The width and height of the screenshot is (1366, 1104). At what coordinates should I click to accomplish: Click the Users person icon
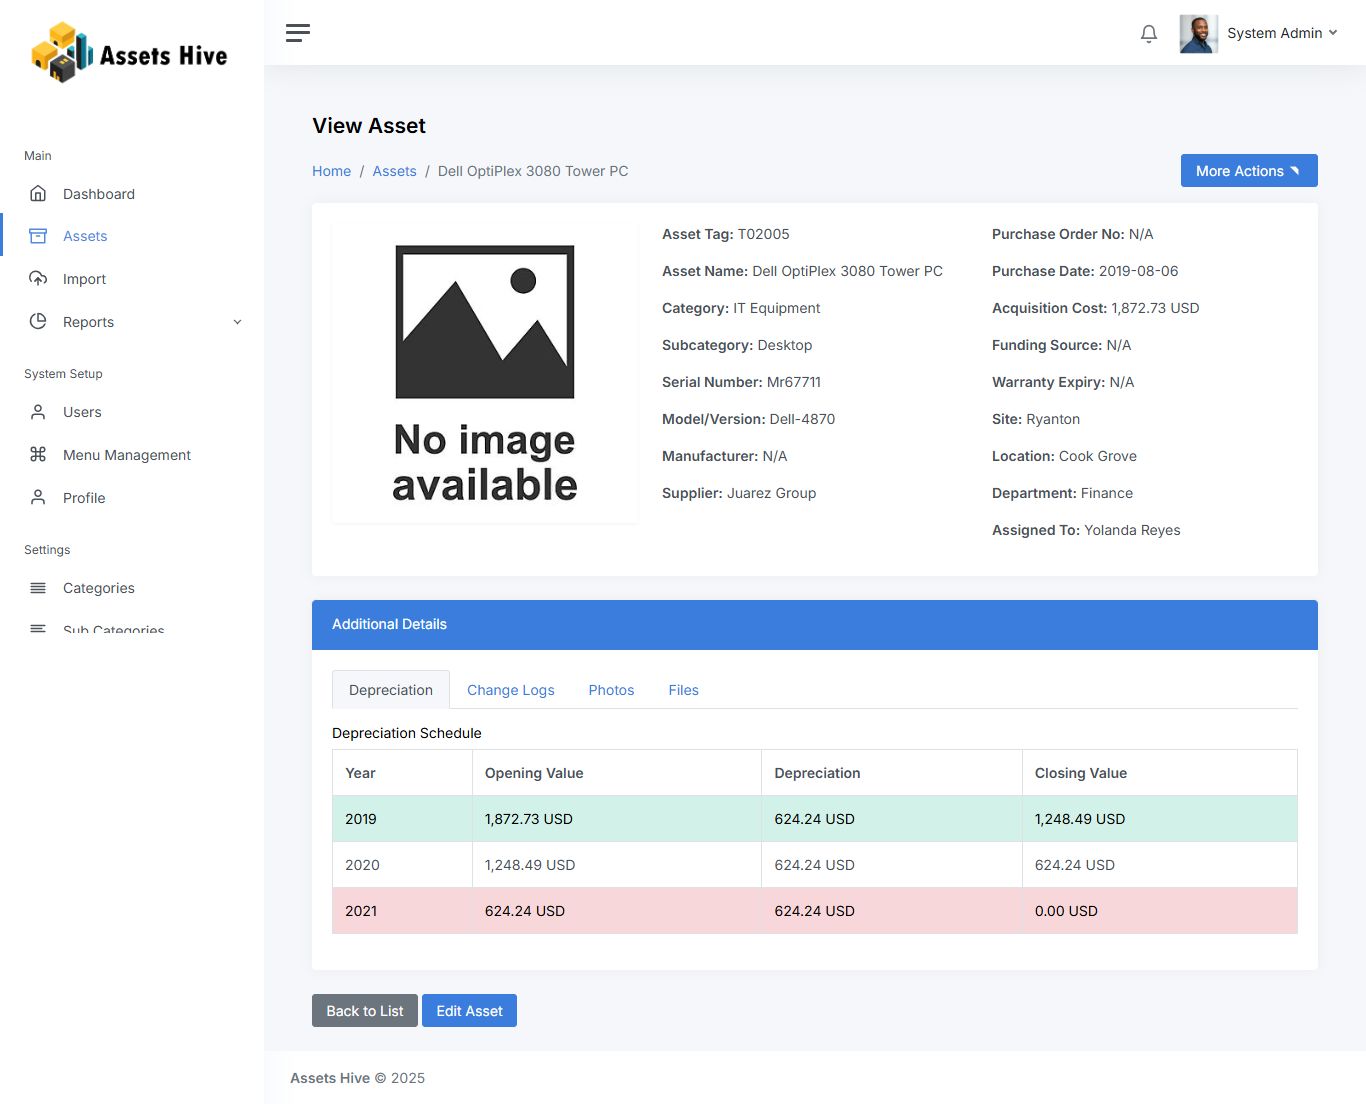38,412
